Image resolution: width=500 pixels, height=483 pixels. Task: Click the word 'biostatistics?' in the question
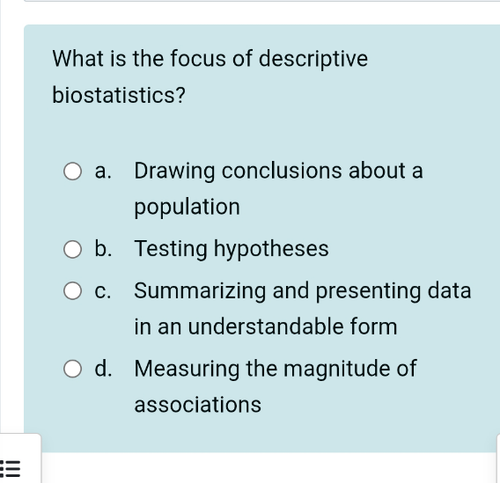coord(119,95)
